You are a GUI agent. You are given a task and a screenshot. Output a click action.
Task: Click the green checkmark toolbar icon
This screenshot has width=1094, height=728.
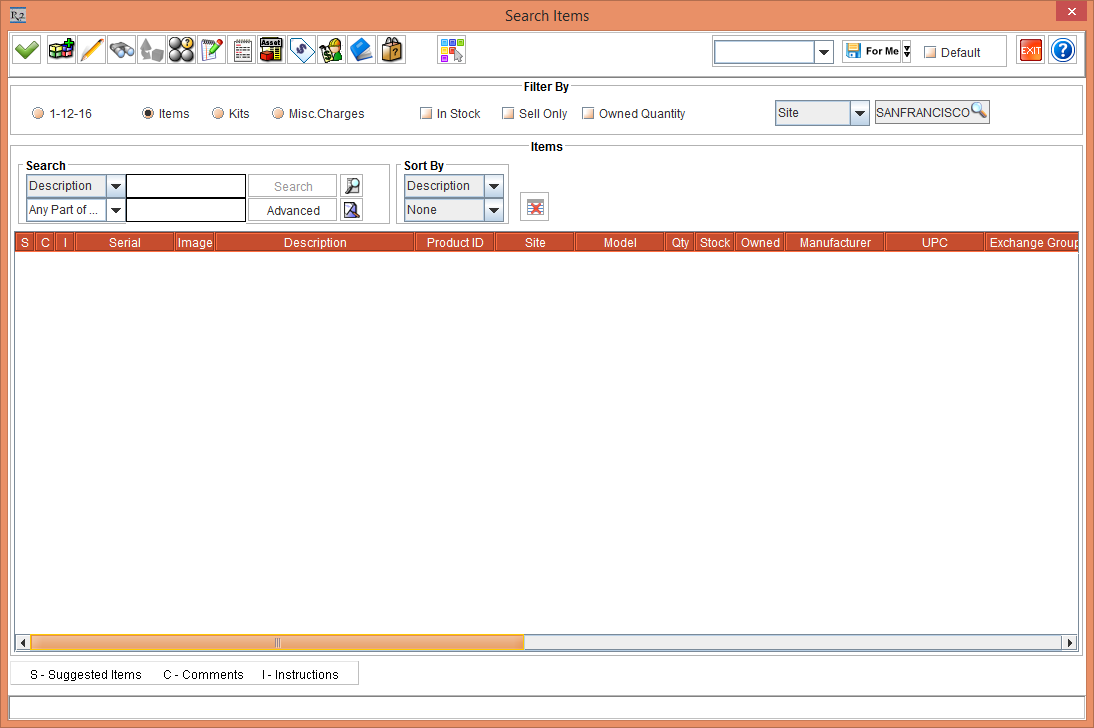tap(27, 50)
